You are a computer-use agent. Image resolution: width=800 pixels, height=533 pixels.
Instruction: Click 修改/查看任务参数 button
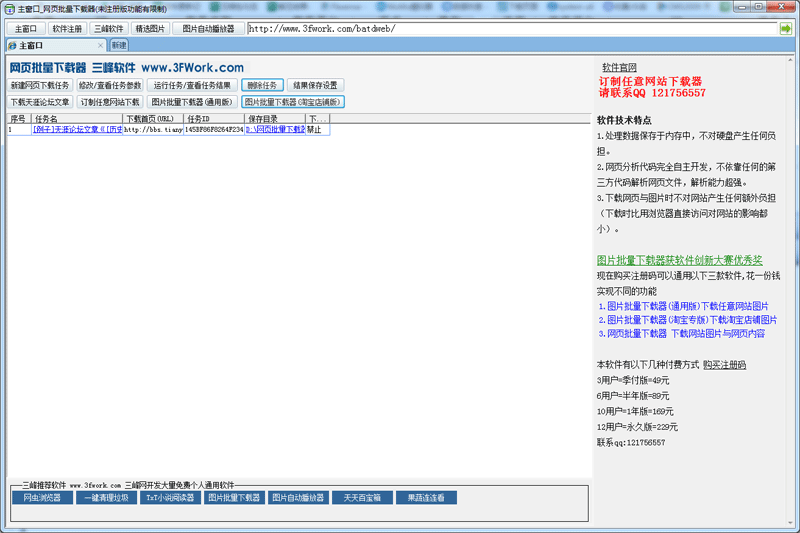point(110,85)
